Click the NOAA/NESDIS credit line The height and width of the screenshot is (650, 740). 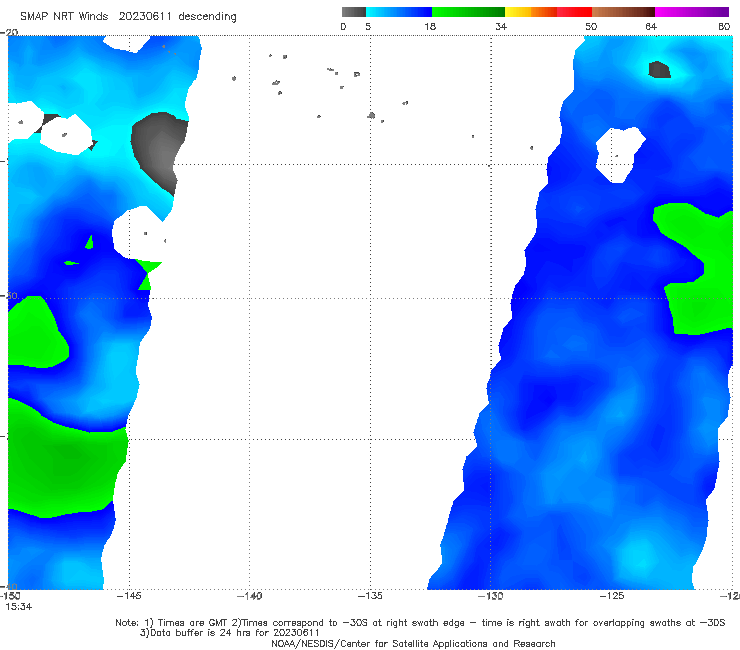point(413,643)
